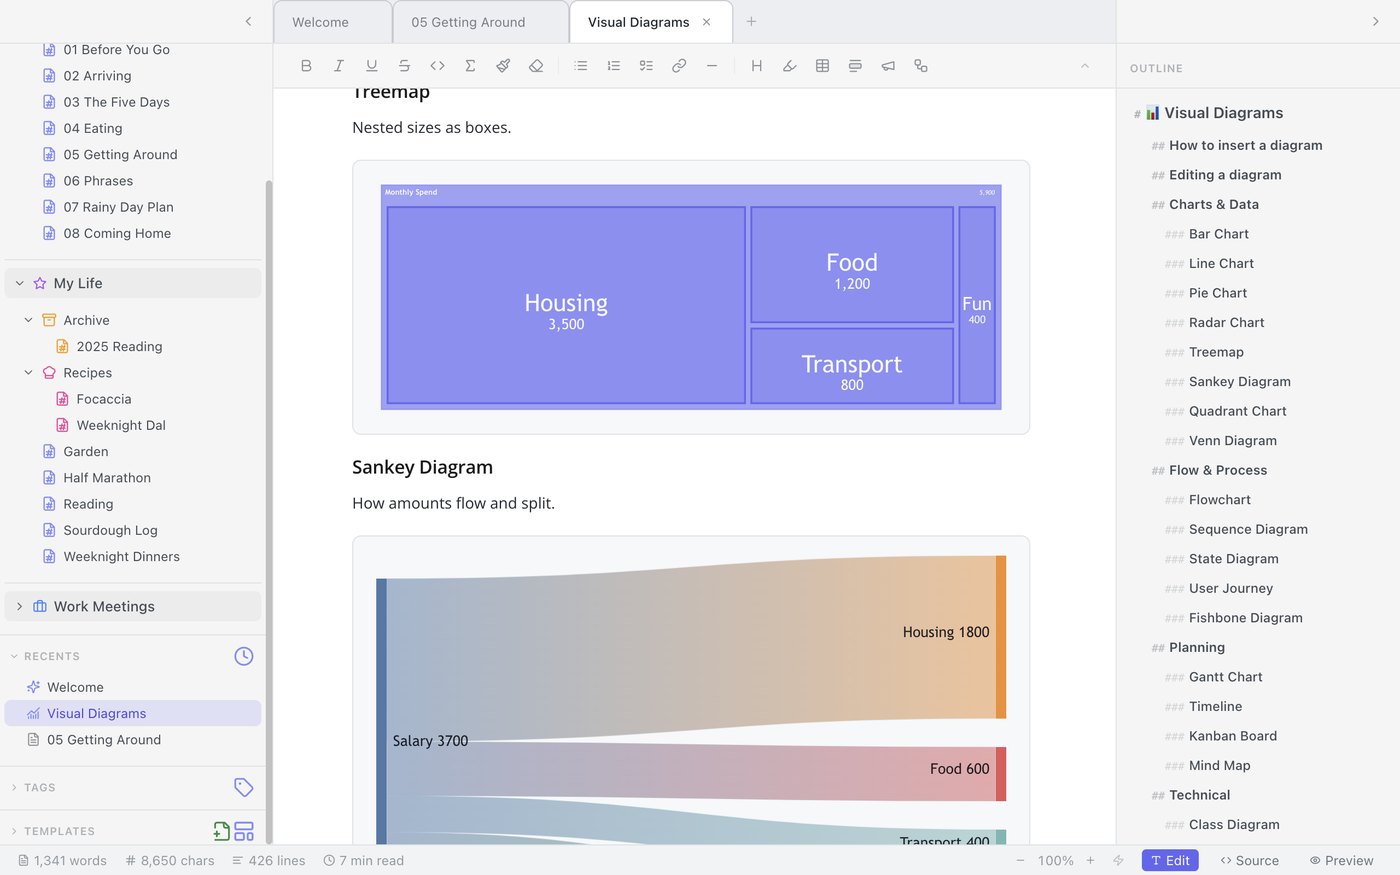Open the Sourdough Log note

pos(110,530)
